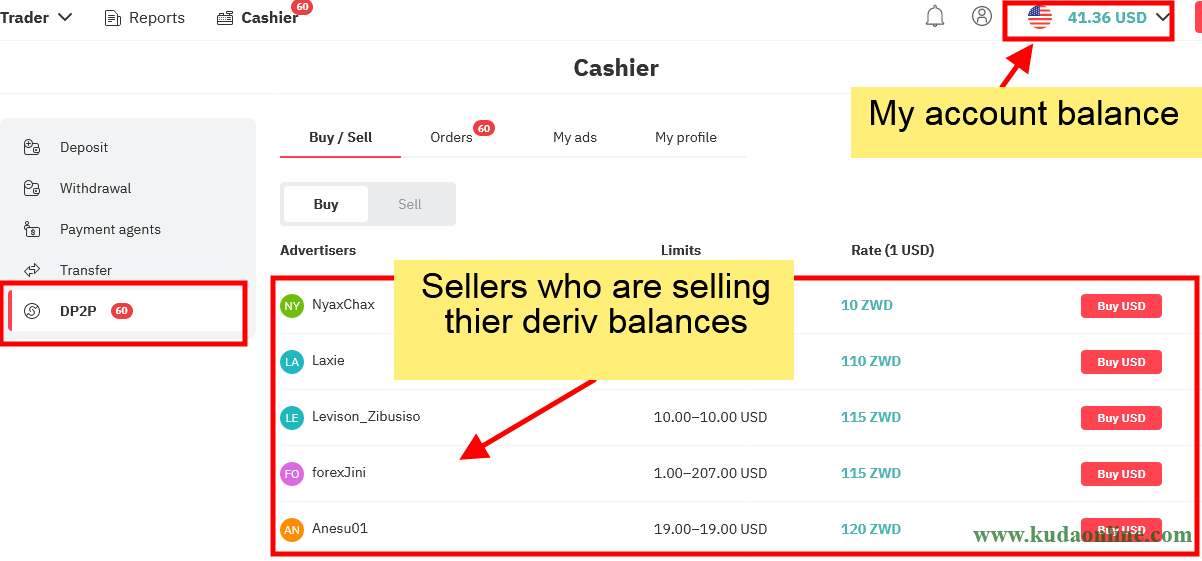Open advertiser Levison_Zibusiso

point(366,416)
